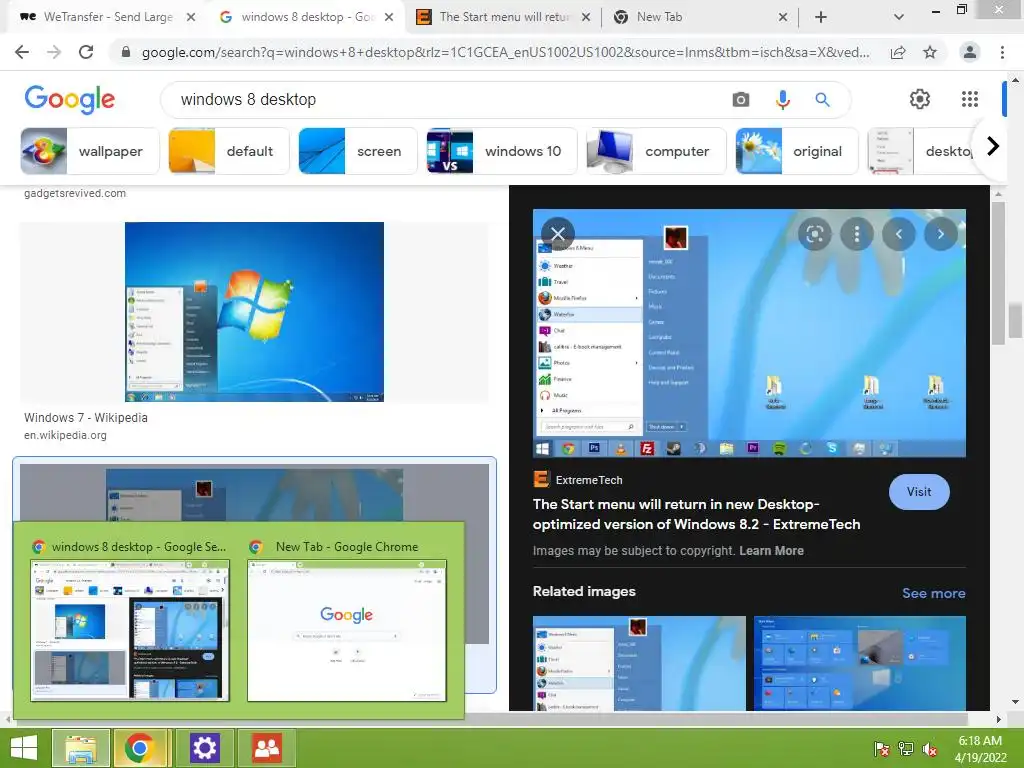Open The Start menu will return article title
1024x768 pixels.
[696, 514]
